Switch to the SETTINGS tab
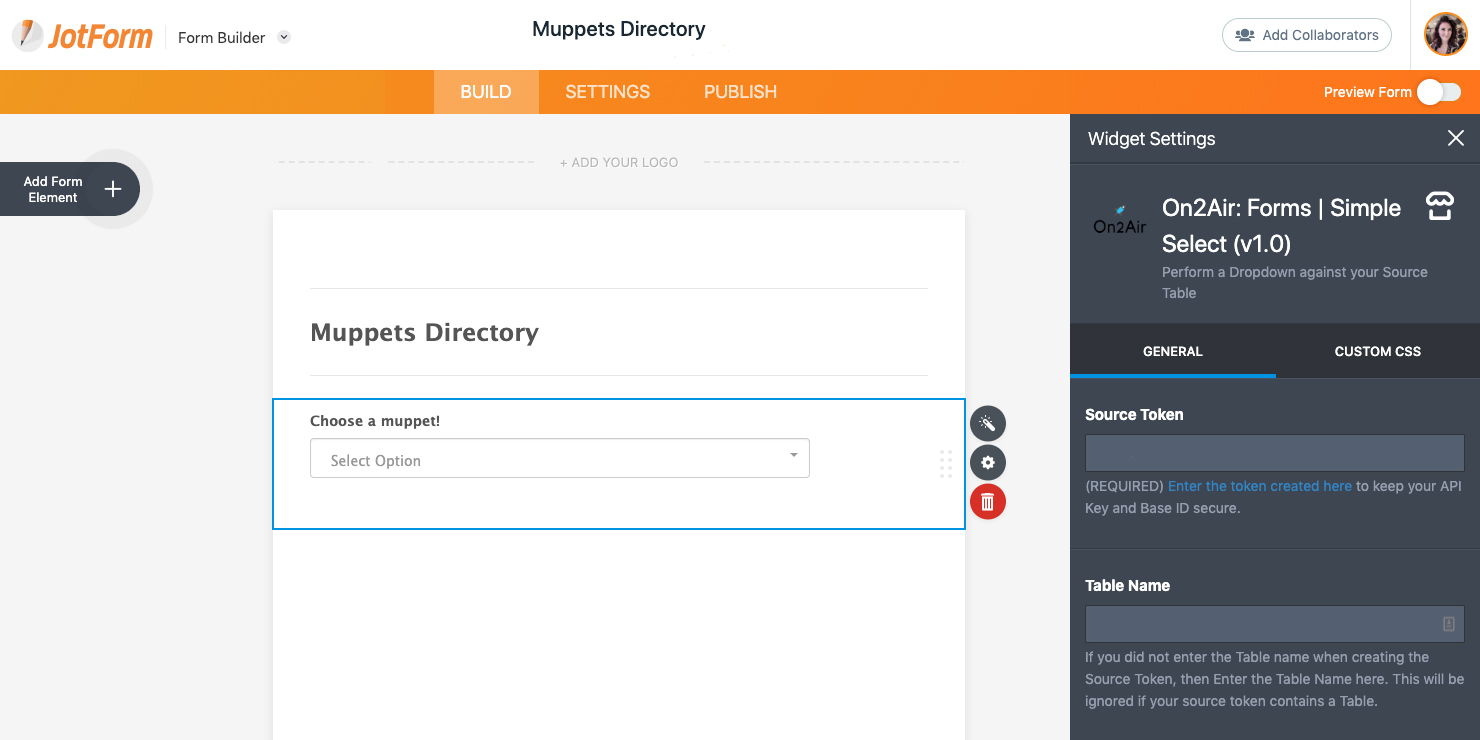1480x740 pixels. coord(608,92)
